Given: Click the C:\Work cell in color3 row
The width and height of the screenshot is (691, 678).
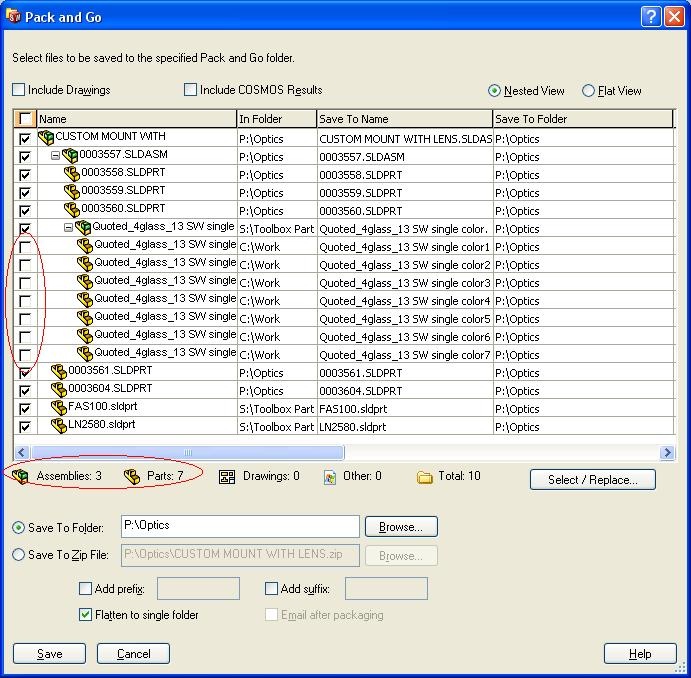Looking at the screenshot, I should click(277, 283).
